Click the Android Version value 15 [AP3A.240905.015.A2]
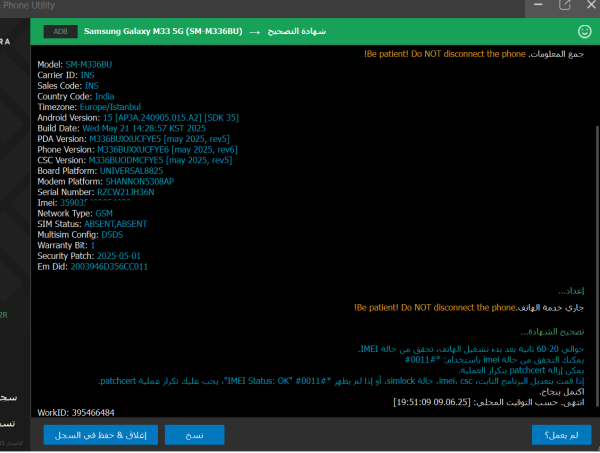 tap(152, 118)
